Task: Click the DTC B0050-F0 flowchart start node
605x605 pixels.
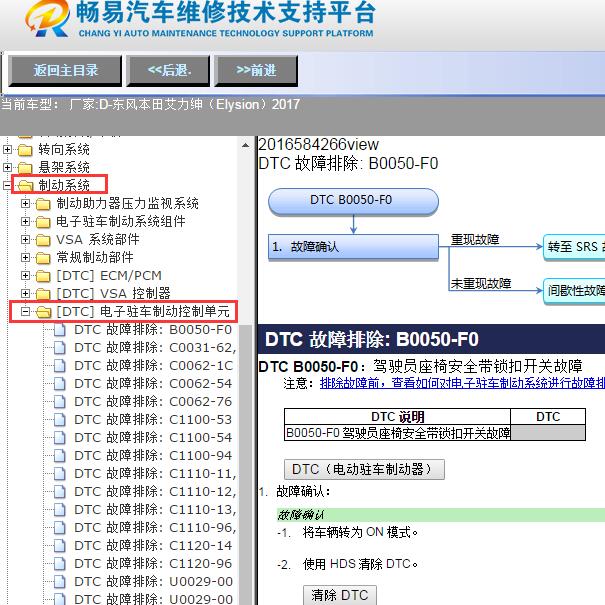Action: (353, 201)
